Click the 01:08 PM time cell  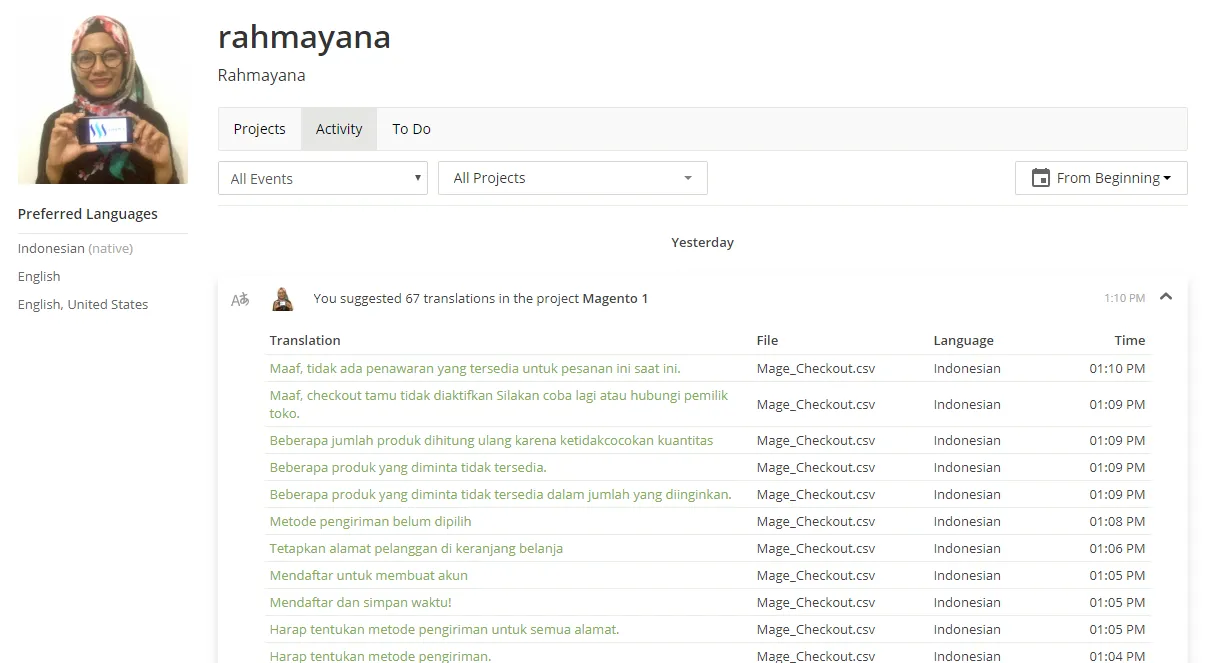(x=1117, y=521)
